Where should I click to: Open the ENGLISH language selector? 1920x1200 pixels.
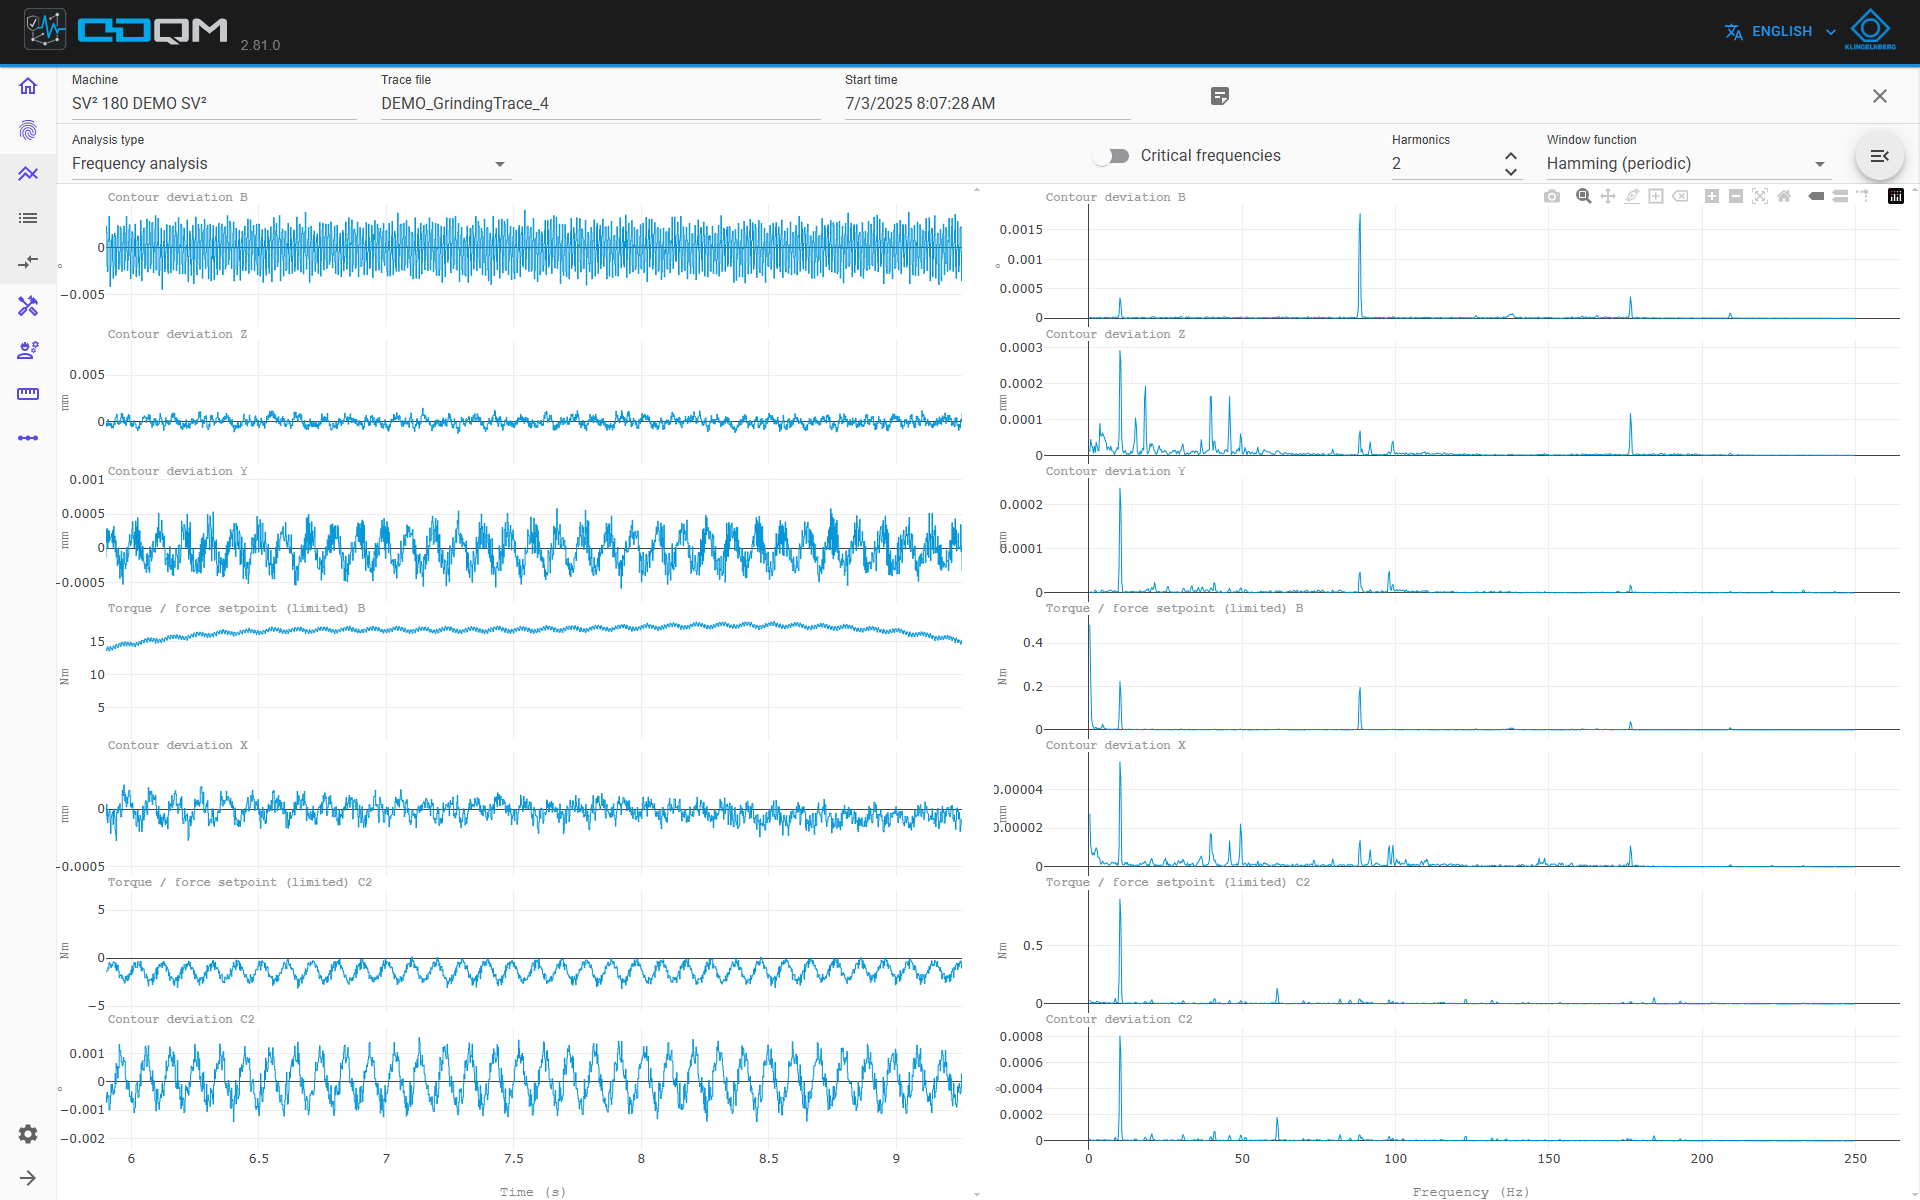click(x=1781, y=32)
